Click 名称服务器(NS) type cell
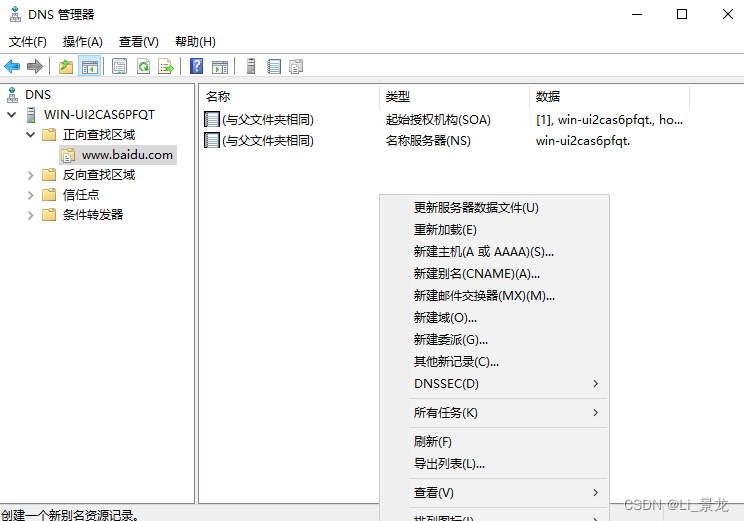 (x=428, y=140)
